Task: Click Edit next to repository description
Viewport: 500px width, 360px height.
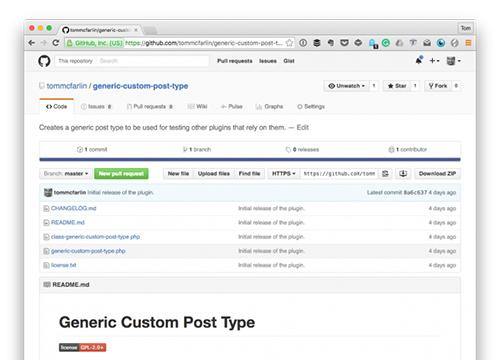Action: [303, 127]
